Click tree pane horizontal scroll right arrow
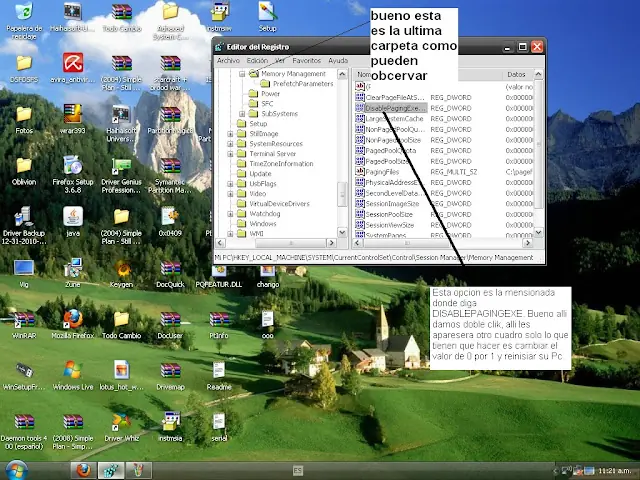The width and height of the screenshot is (640, 480). (331, 243)
